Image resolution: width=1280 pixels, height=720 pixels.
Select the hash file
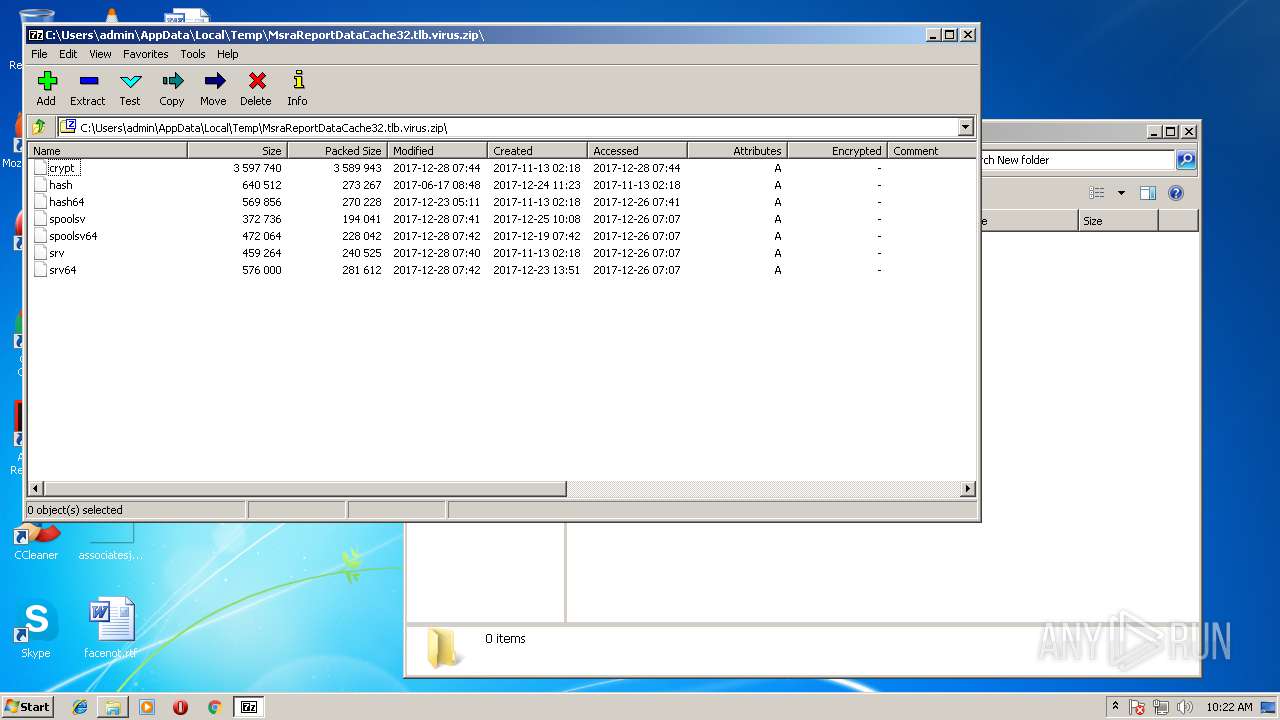[x=60, y=185]
